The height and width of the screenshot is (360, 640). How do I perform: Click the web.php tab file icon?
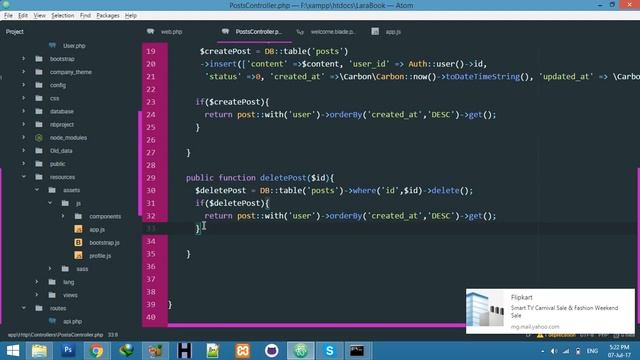[x=151, y=31]
